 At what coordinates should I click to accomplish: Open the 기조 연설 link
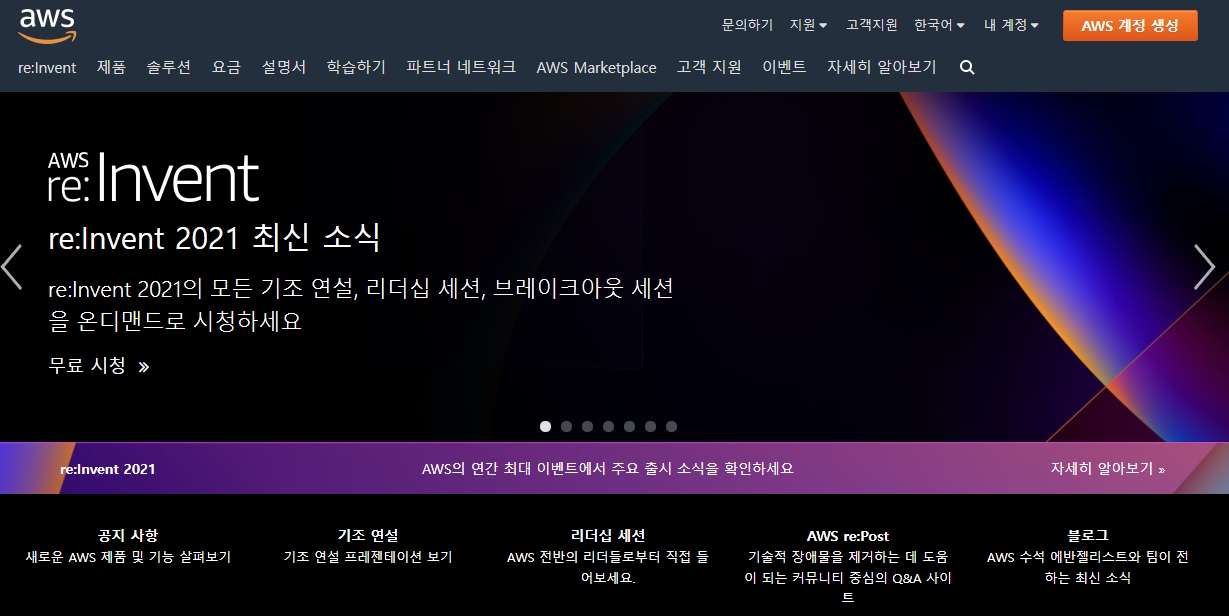[x=368, y=535]
